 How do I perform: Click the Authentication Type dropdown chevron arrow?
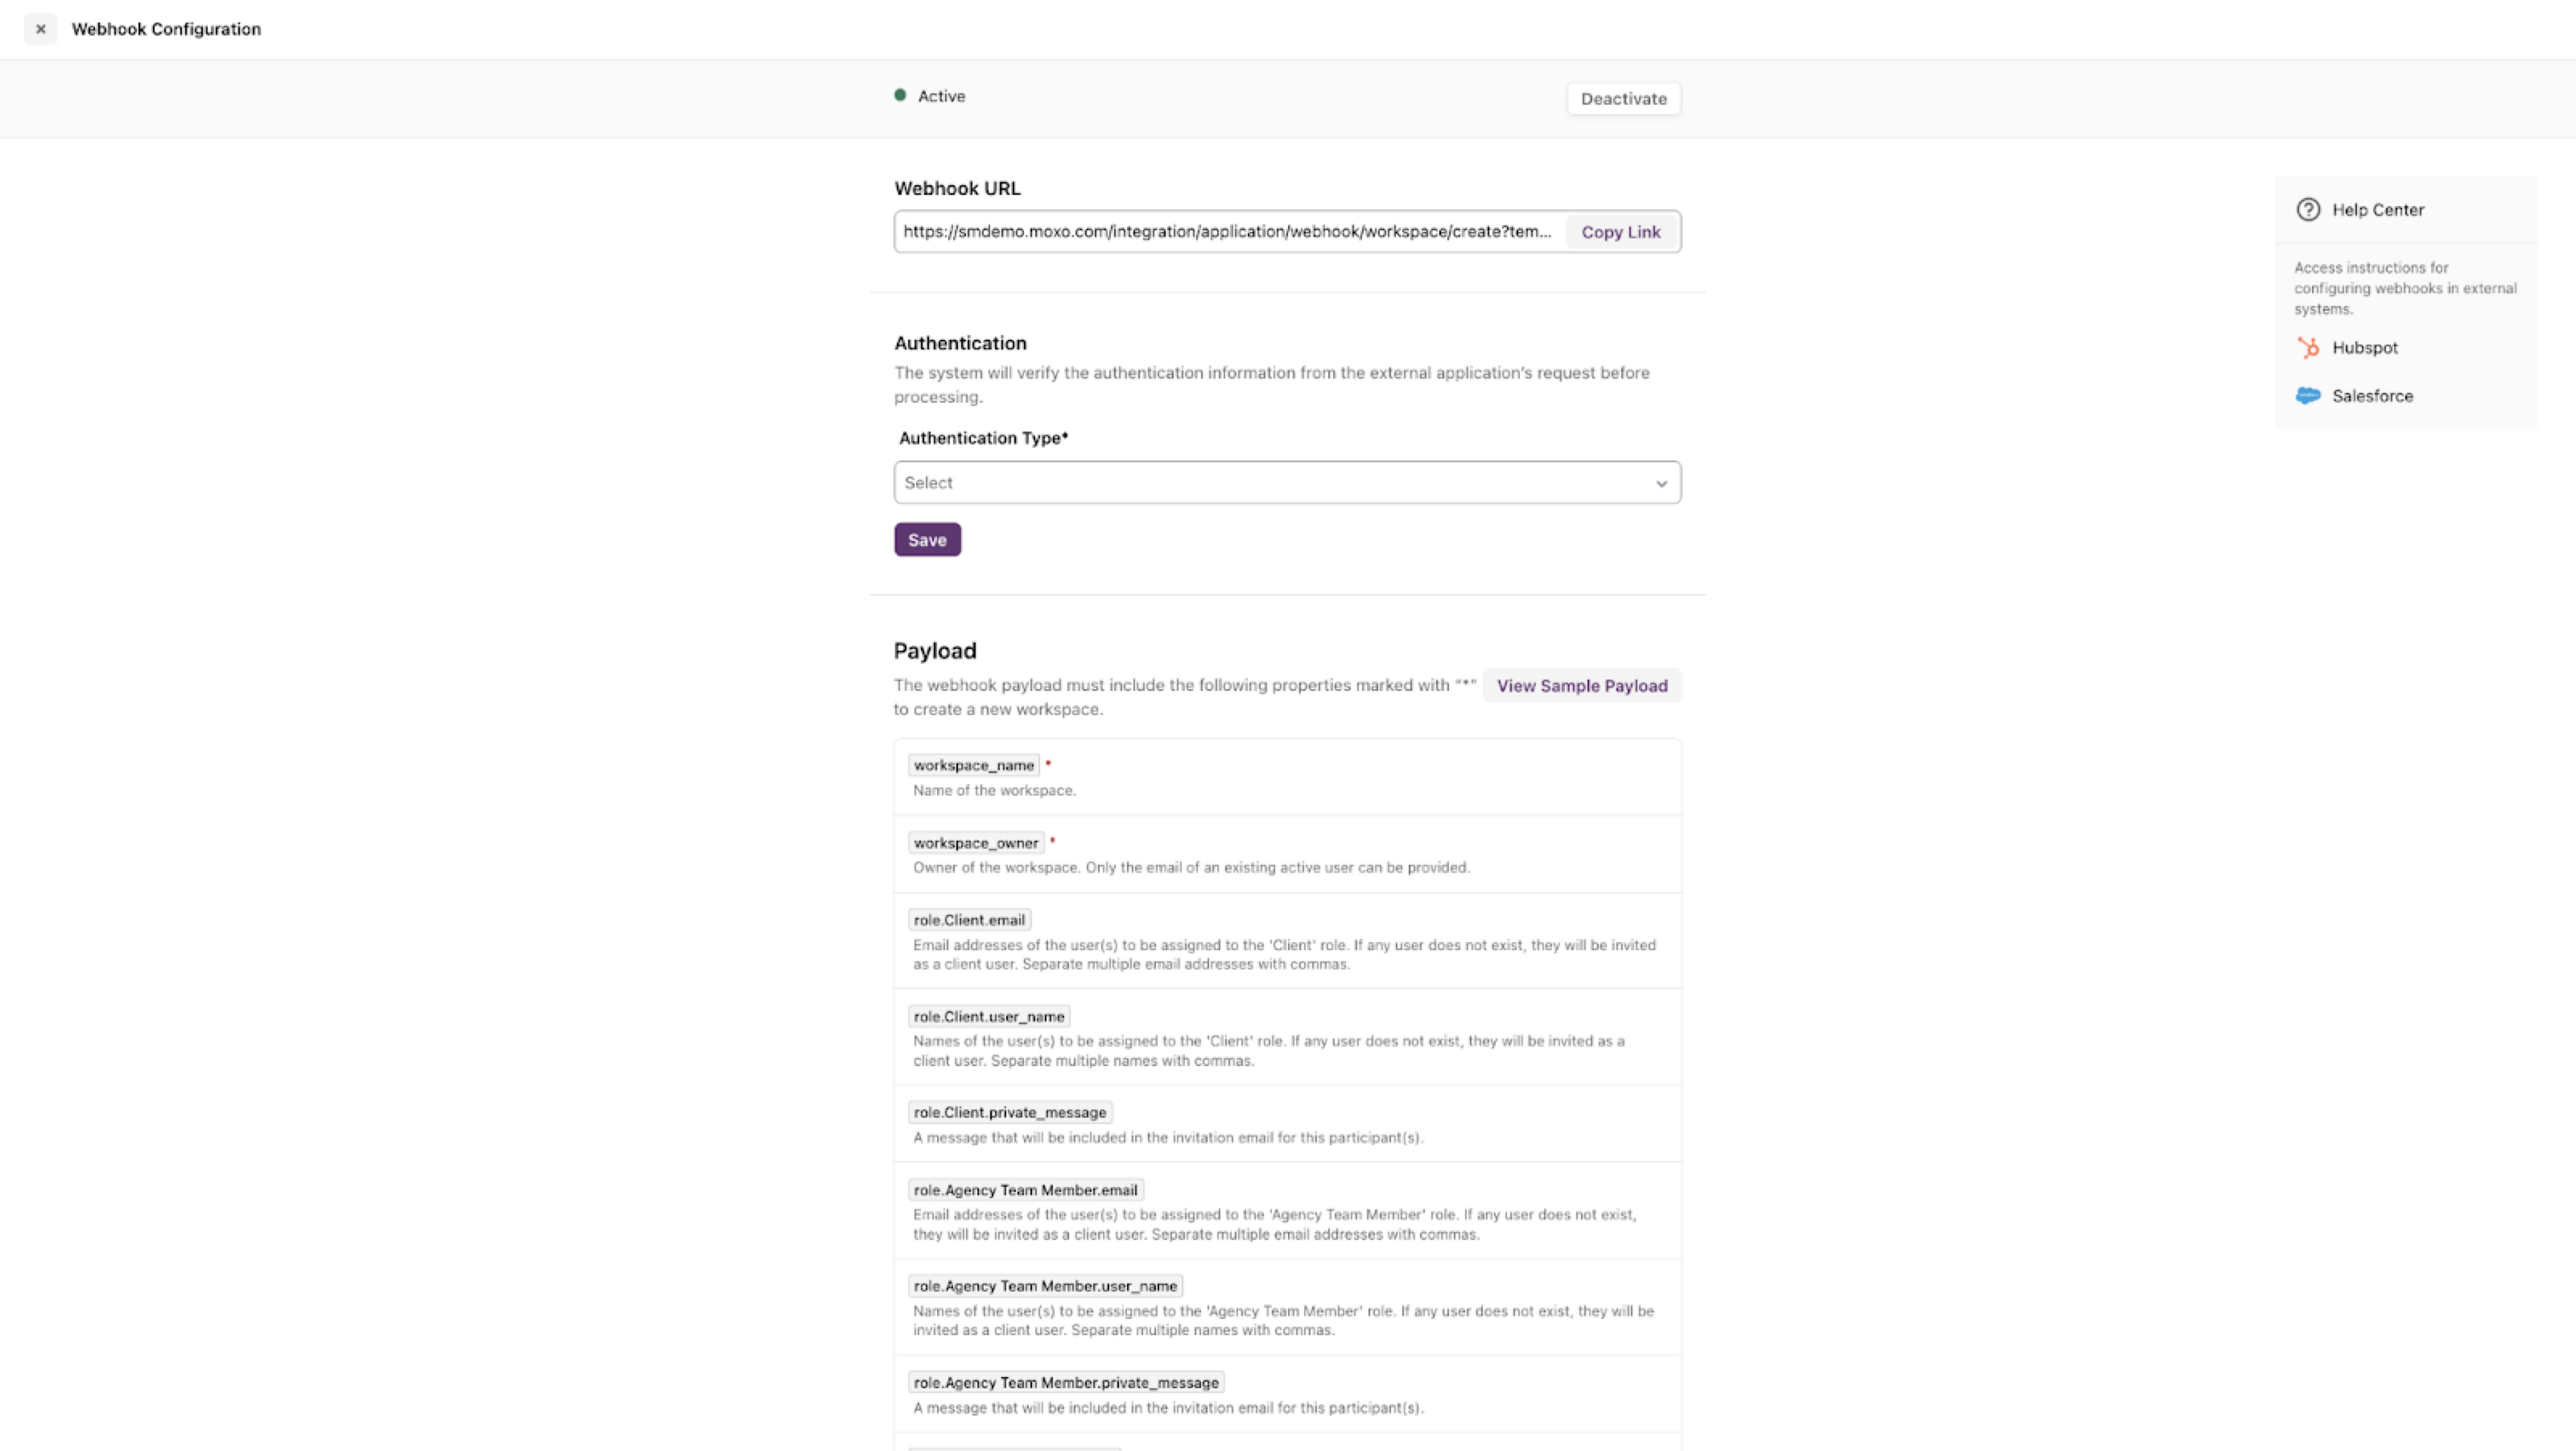[x=1661, y=484]
